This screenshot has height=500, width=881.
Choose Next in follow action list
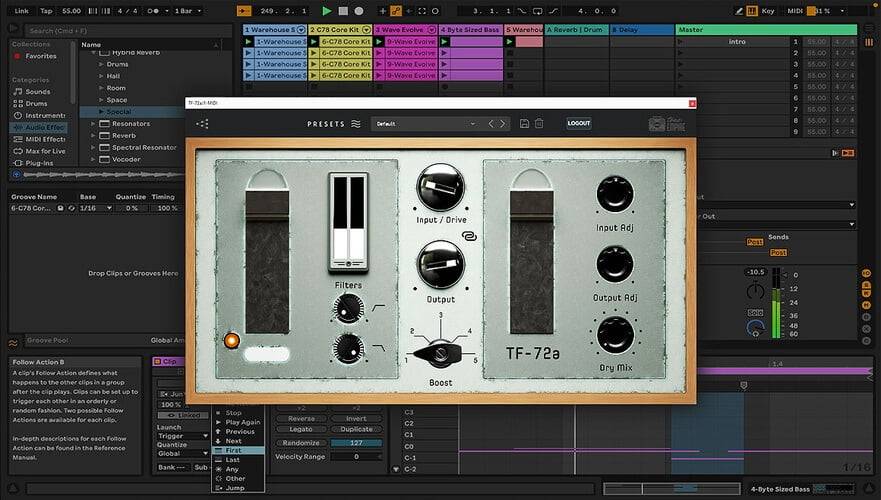click(x=238, y=441)
